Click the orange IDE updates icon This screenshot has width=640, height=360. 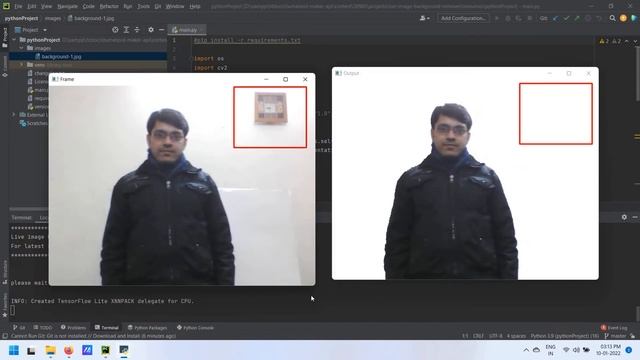coord(623,18)
